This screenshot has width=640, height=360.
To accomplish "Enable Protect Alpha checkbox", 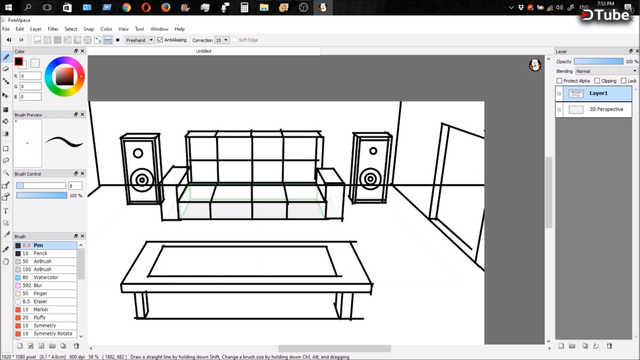I will pyautogui.click(x=560, y=81).
